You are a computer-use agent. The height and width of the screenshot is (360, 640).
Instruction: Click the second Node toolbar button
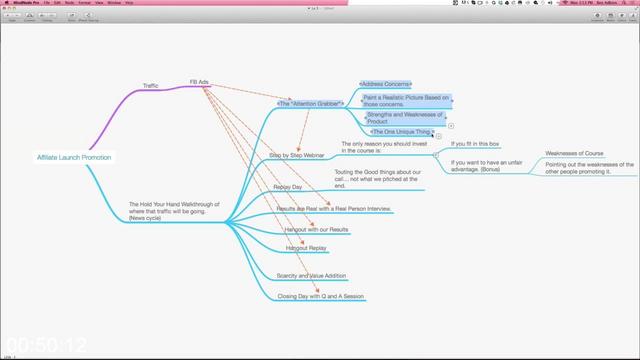coord(17,15)
